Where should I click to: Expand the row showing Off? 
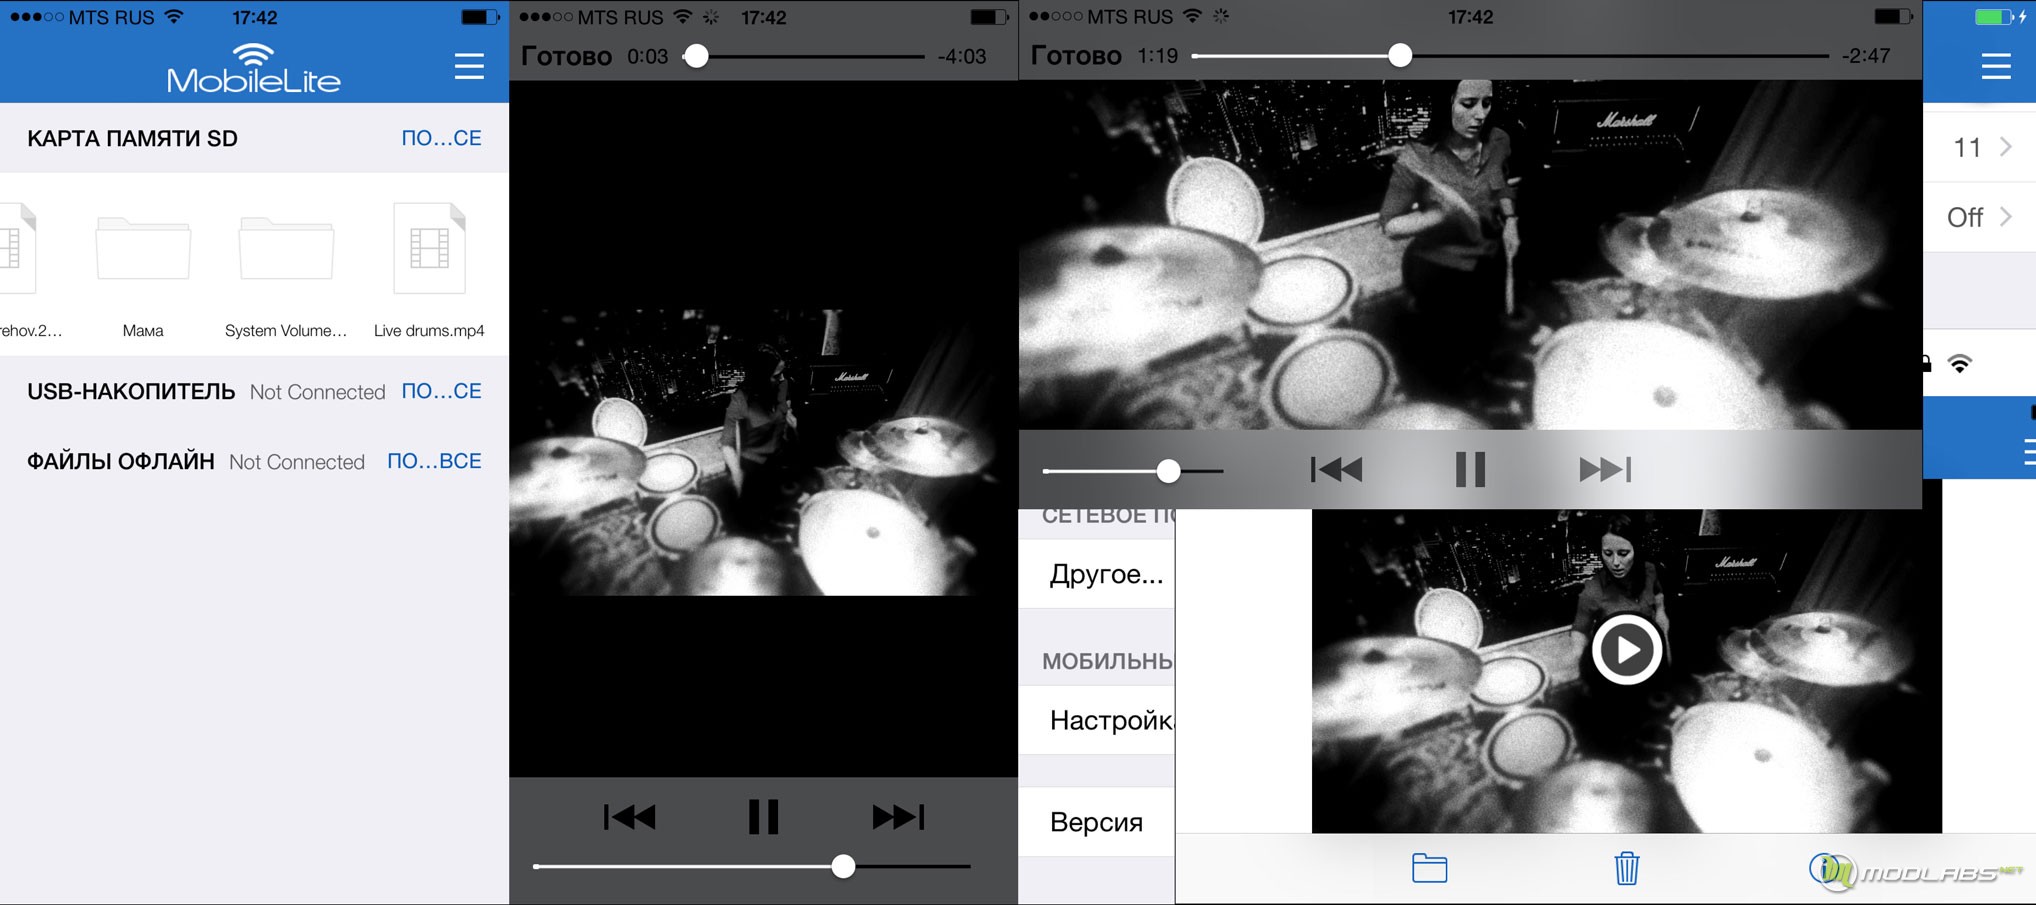pyautogui.click(x=1980, y=217)
